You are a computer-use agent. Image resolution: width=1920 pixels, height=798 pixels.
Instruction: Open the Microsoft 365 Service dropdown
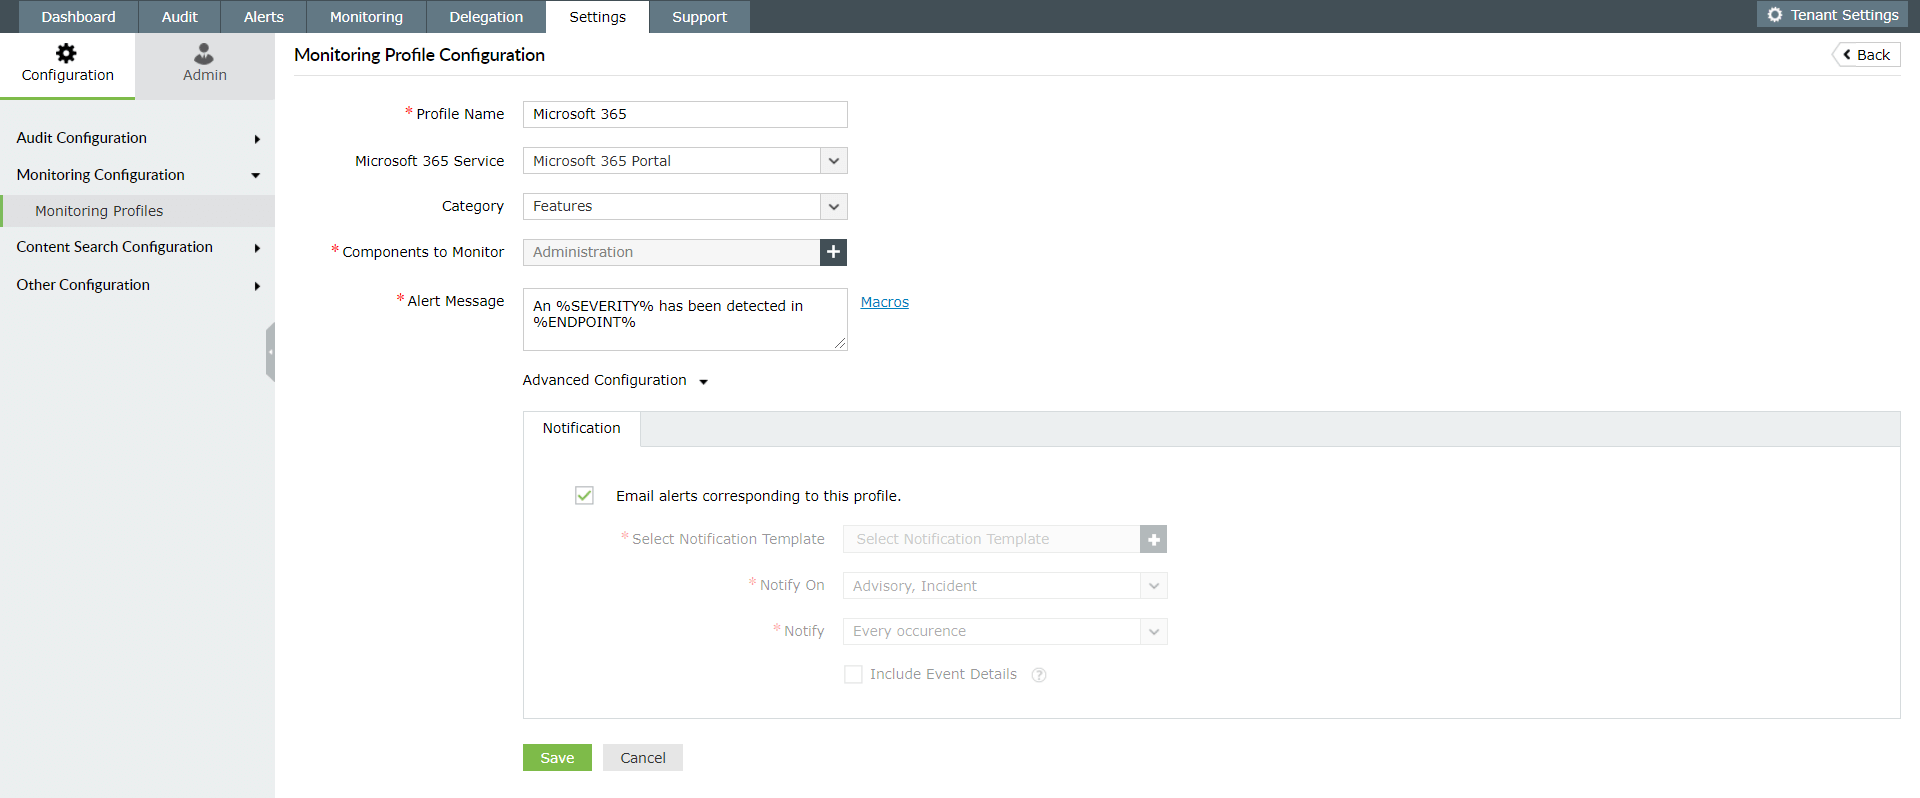[685, 161]
